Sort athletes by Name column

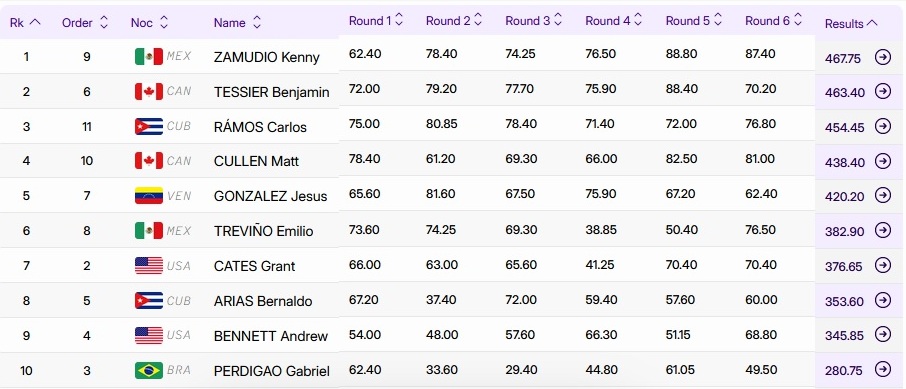pos(237,23)
